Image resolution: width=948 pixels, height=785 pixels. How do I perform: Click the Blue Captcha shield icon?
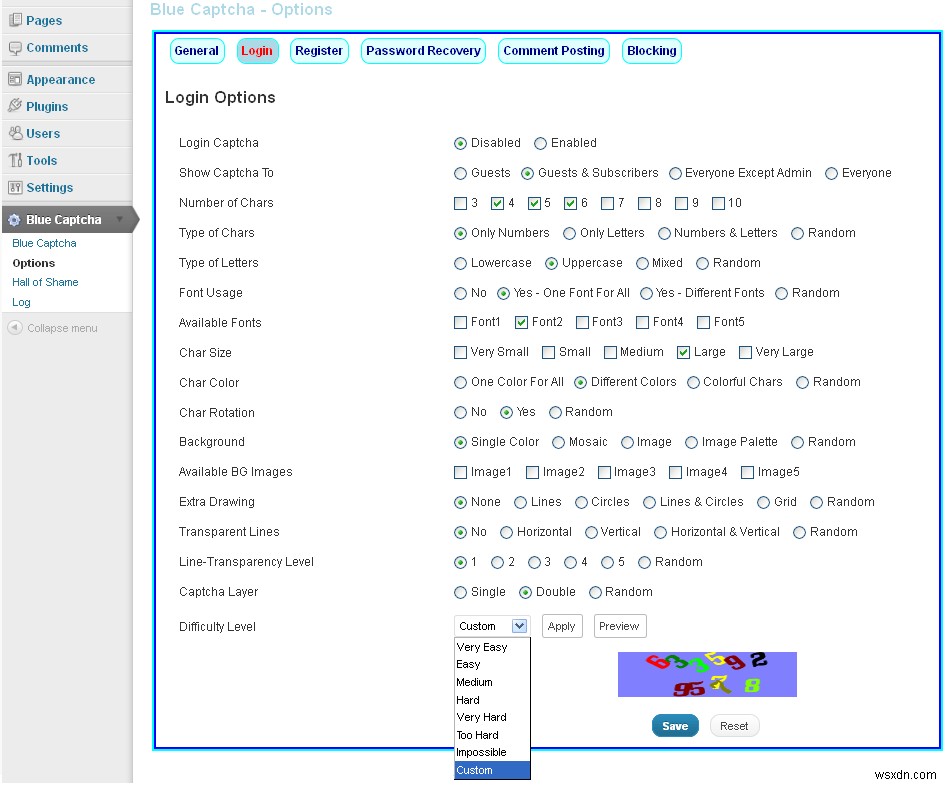click(x=14, y=219)
